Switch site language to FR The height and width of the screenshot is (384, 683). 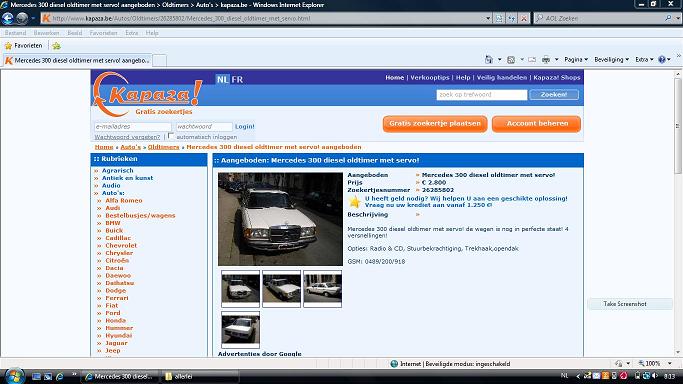pyautogui.click(x=237, y=79)
